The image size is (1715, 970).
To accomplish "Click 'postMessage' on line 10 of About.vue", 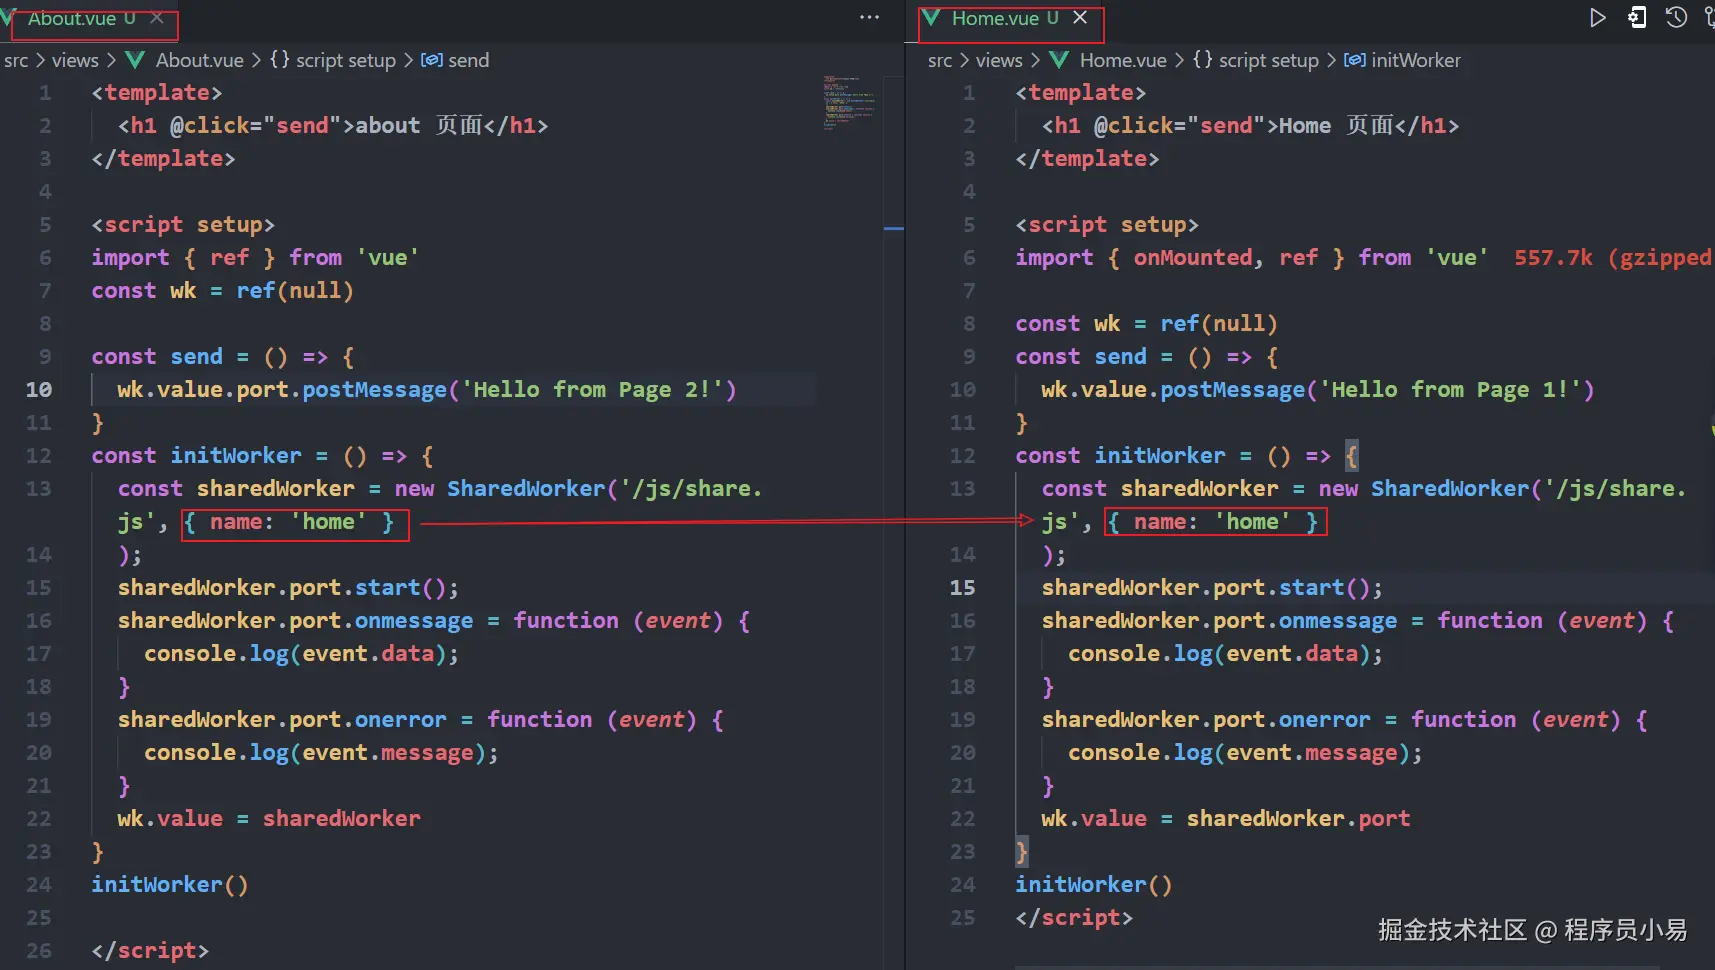I will (375, 390).
